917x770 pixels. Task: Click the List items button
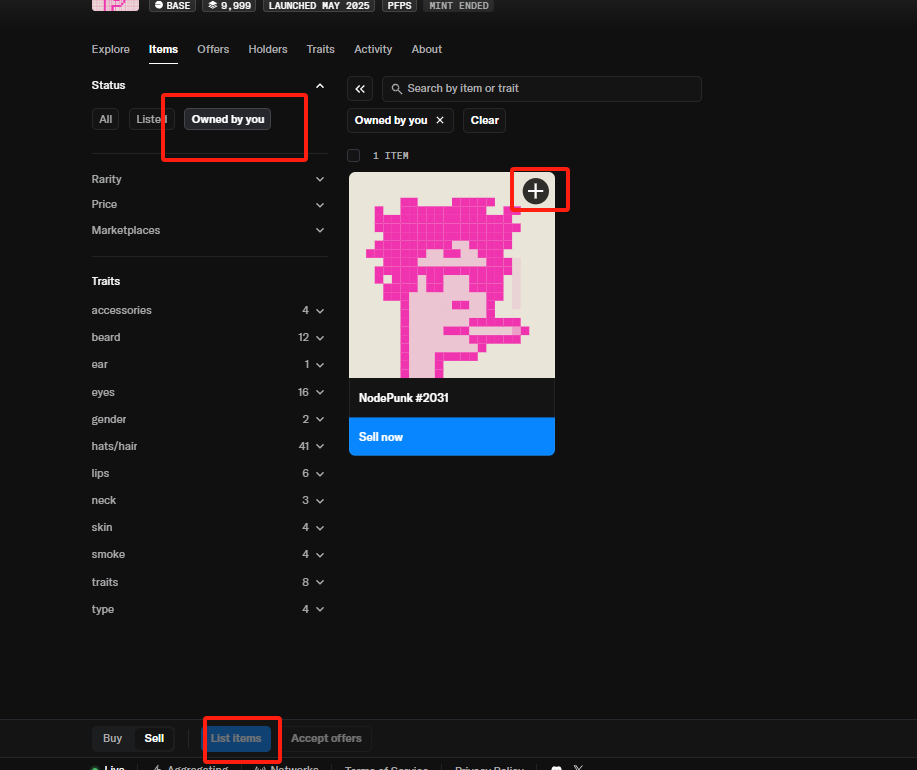[x=236, y=738]
